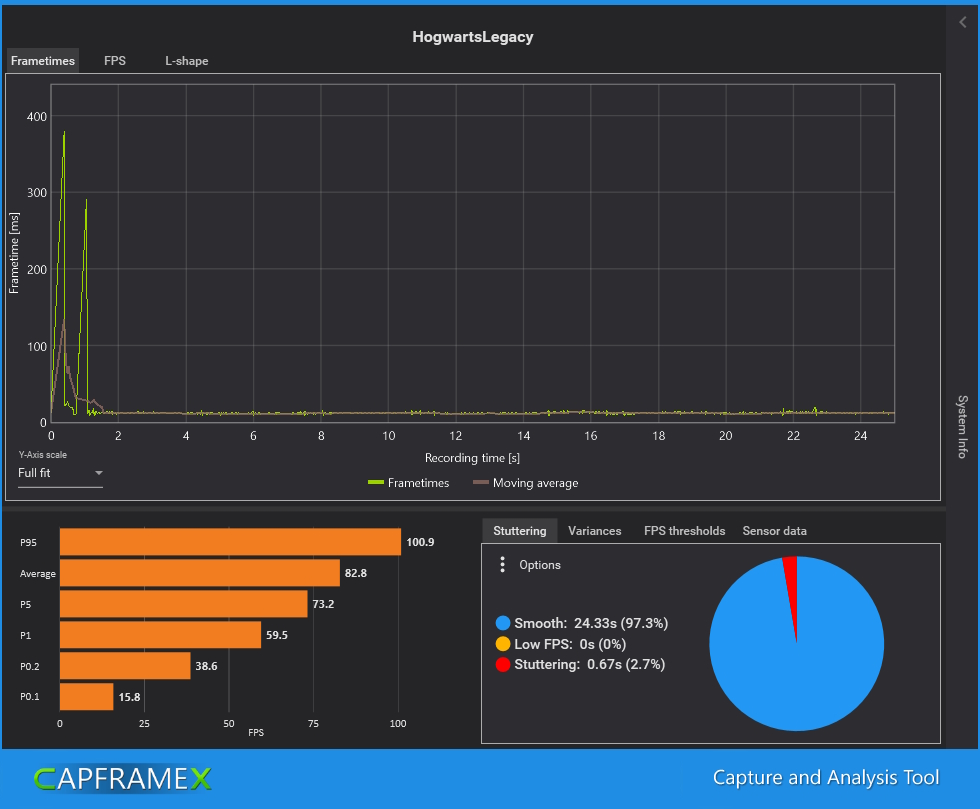The image size is (980, 809).
Task: Click the Capture and Analysis Tool text
Action: point(826,777)
